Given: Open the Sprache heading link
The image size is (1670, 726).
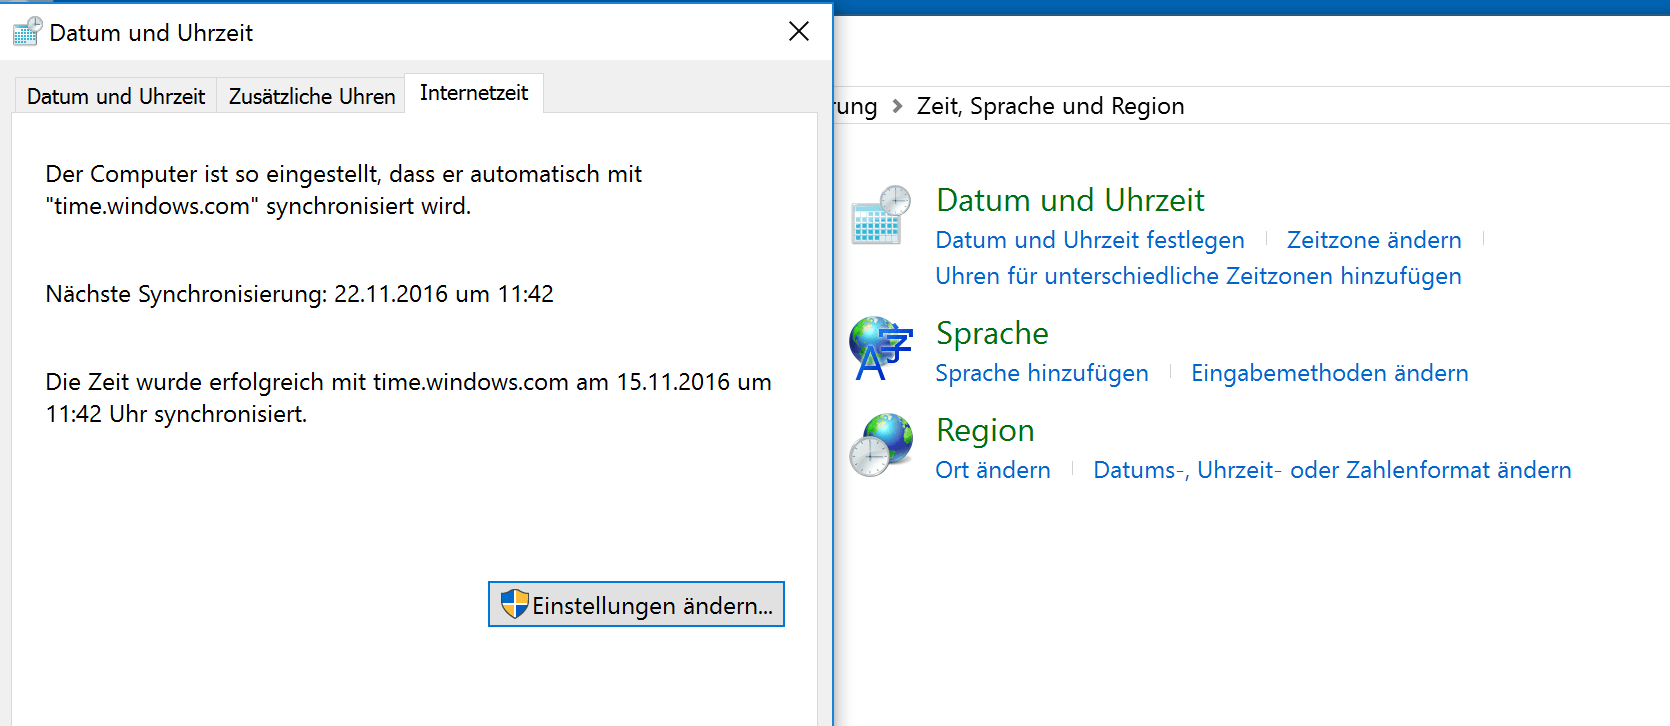Looking at the screenshot, I should pos(992,333).
